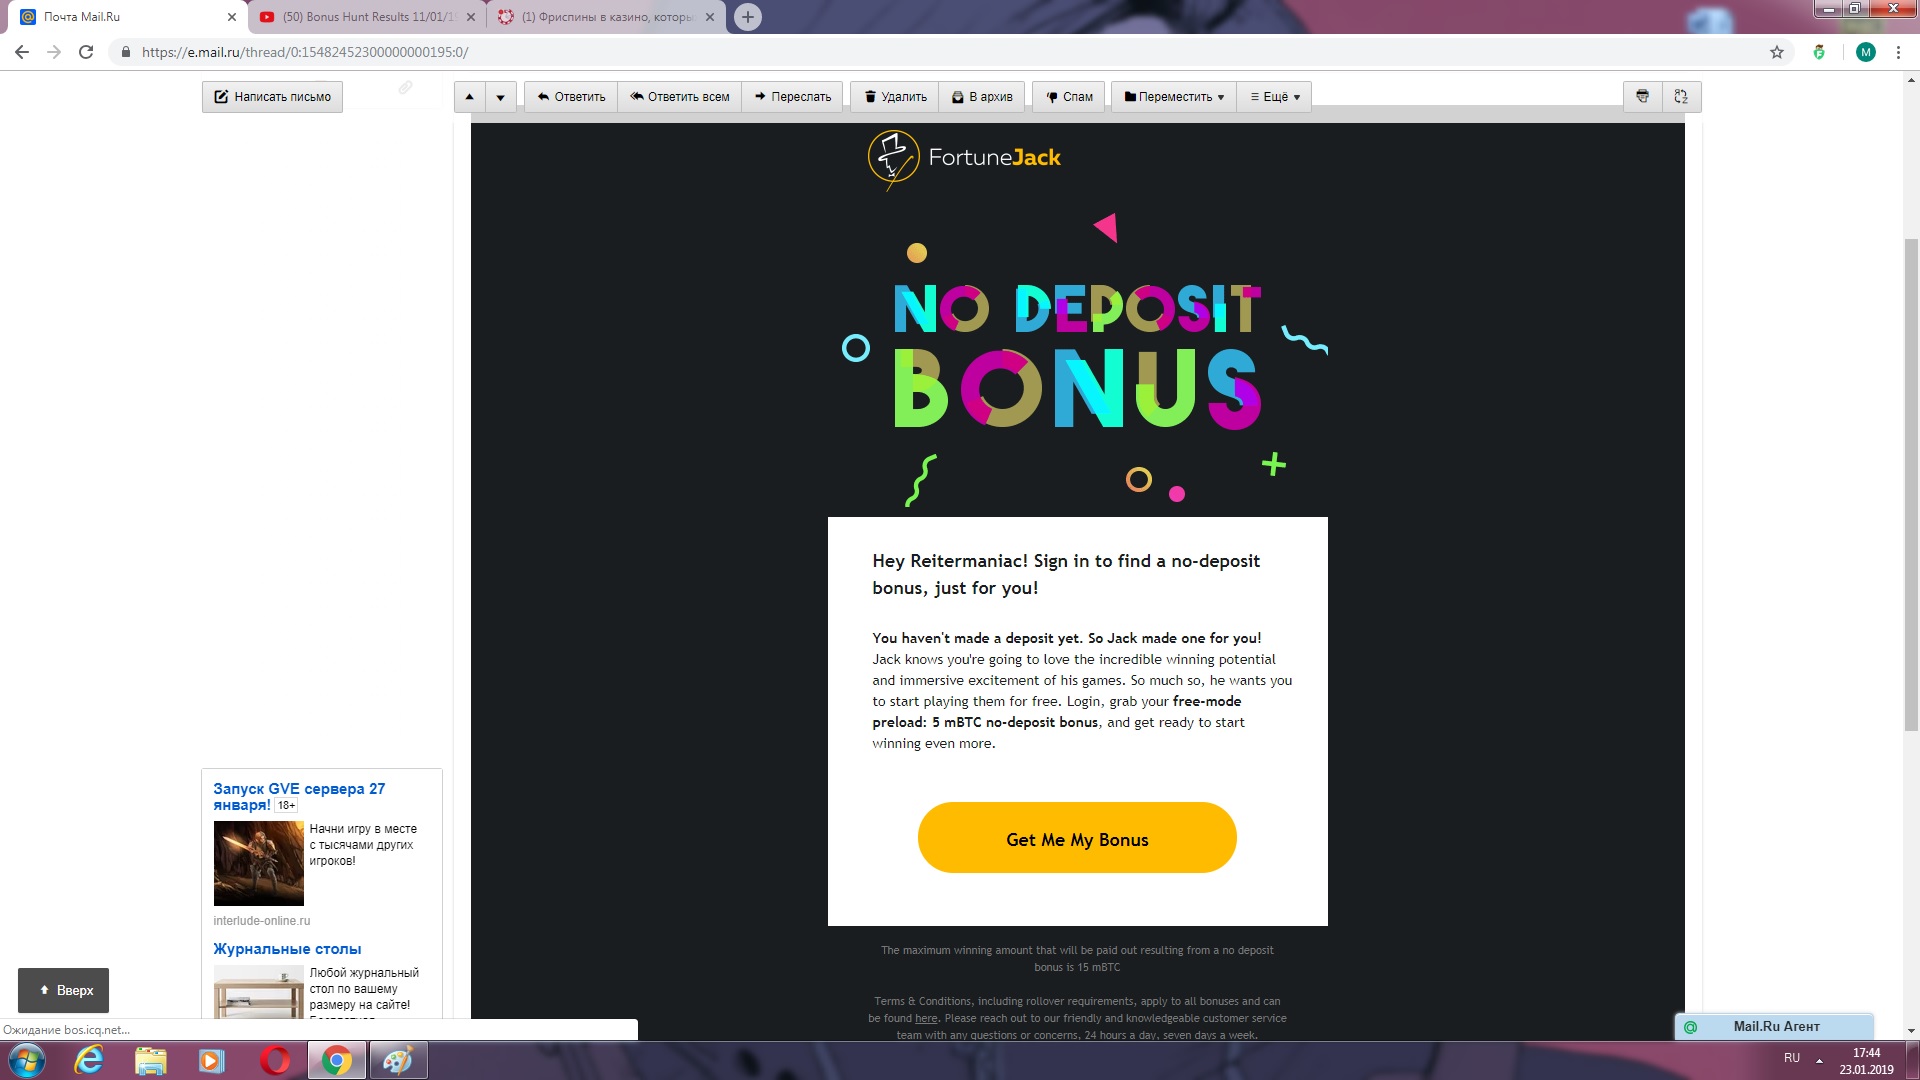Go to previous message with up arrow
1920x1080 pixels.
[x=469, y=97]
